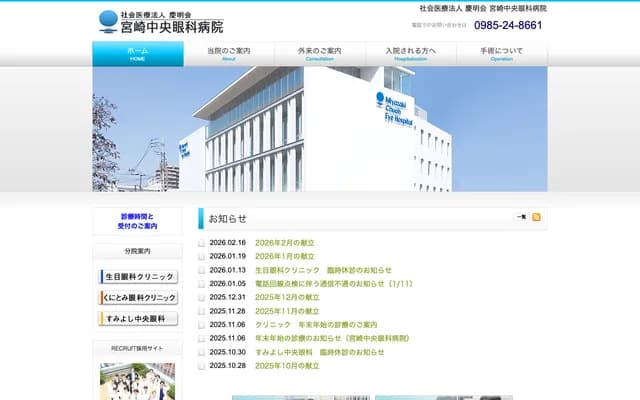Click the くにとみ眼科クリニック button
This screenshot has height=400, width=640.
(139, 298)
